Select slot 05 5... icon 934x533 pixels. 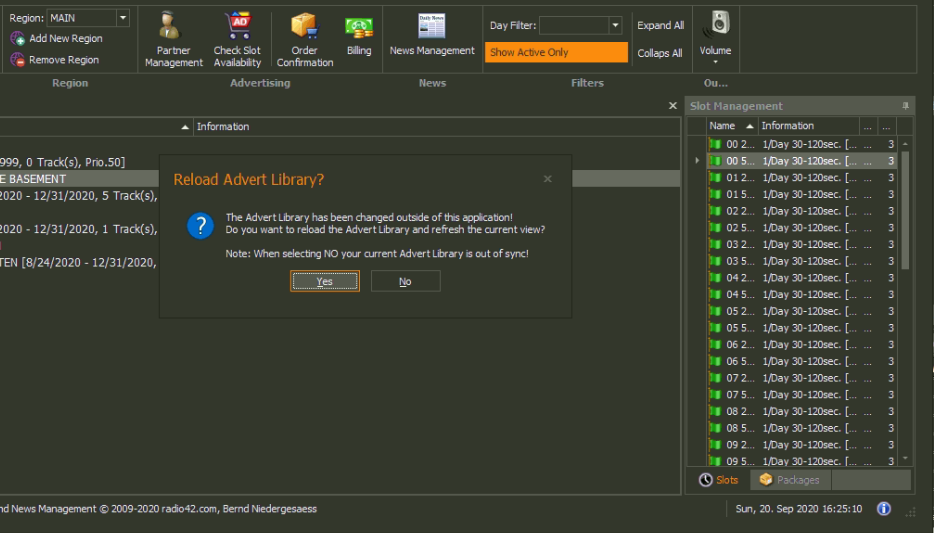[715, 328]
